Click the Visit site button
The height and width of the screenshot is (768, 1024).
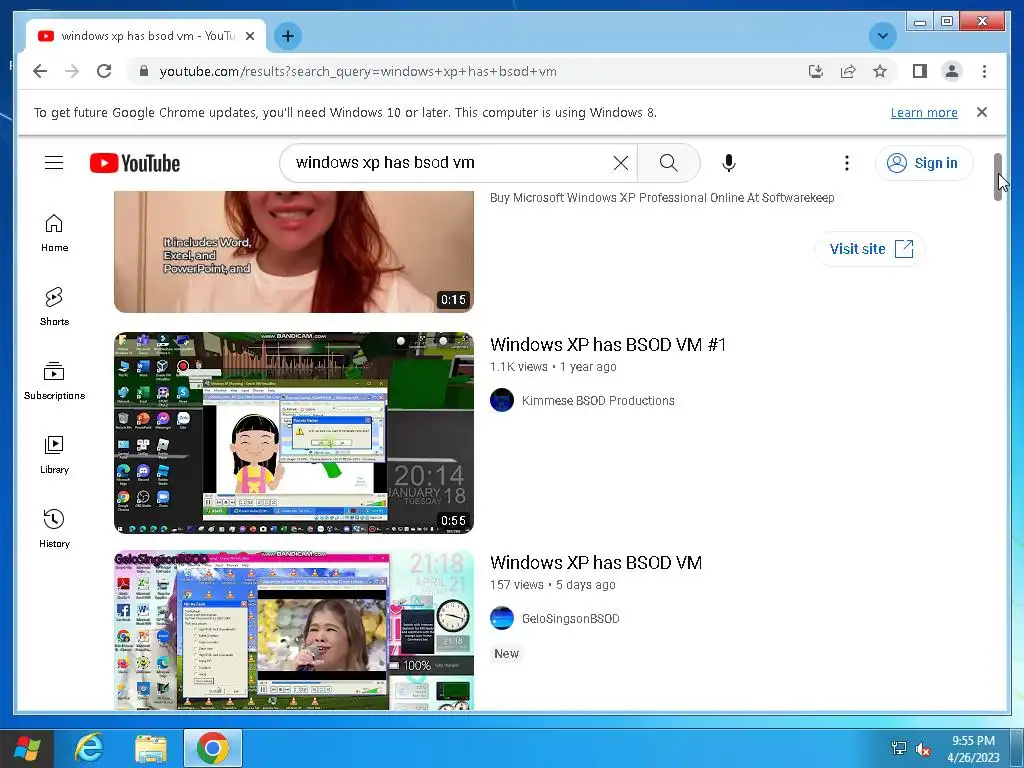tap(870, 249)
